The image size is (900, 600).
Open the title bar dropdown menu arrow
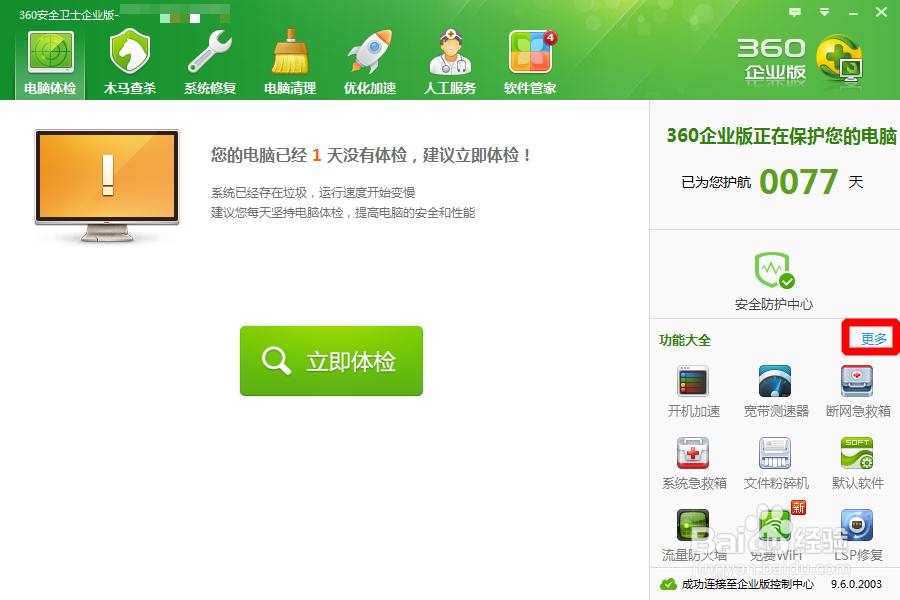pos(824,12)
